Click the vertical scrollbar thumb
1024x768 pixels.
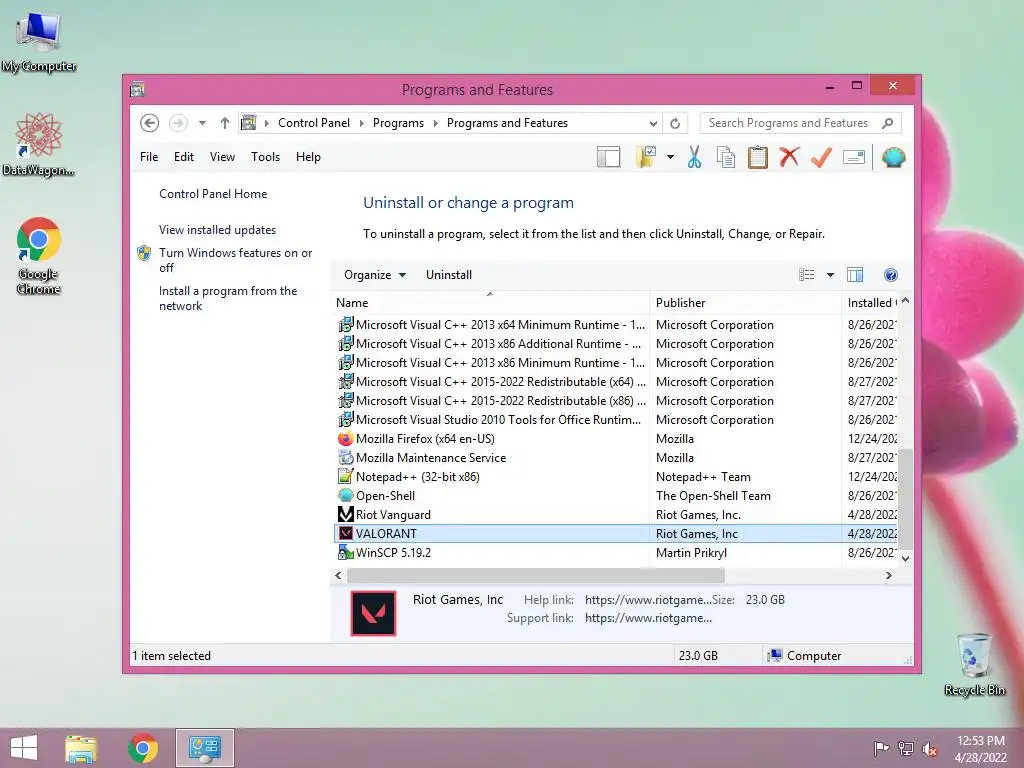click(x=905, y=499)
